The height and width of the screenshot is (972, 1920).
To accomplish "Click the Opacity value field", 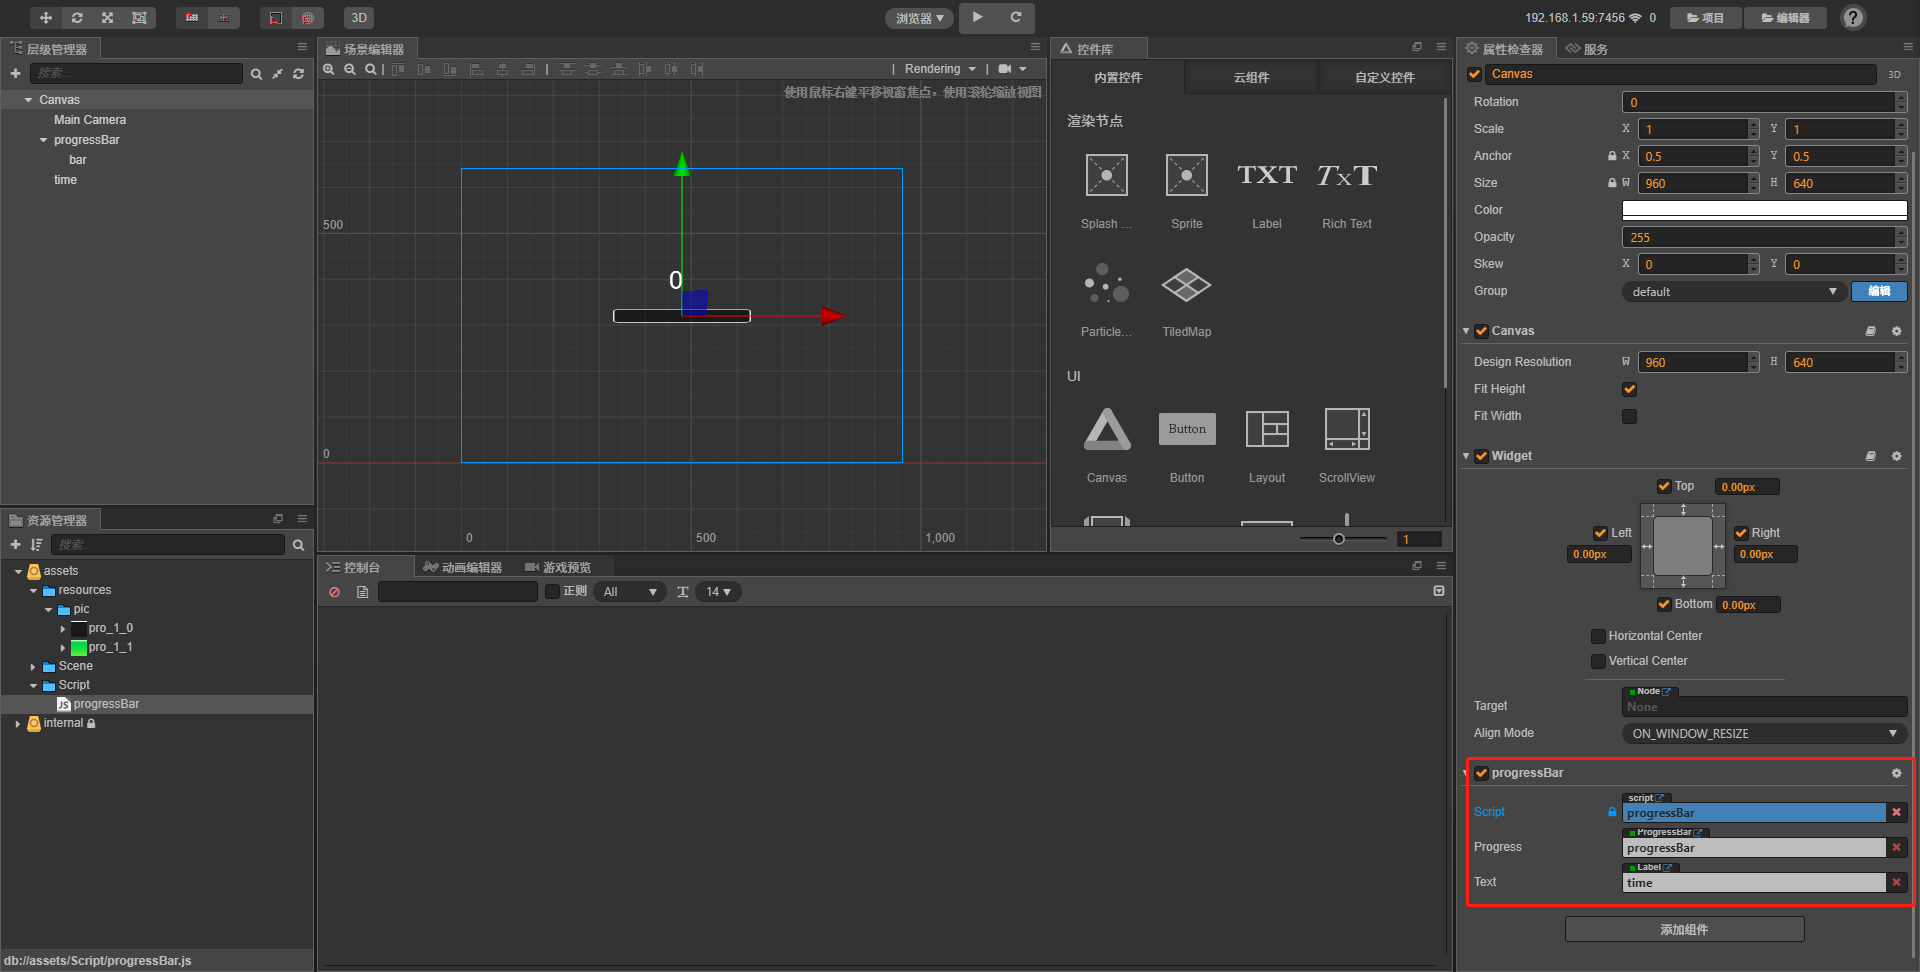I will pyautogui.click(x=1758, y=237).
